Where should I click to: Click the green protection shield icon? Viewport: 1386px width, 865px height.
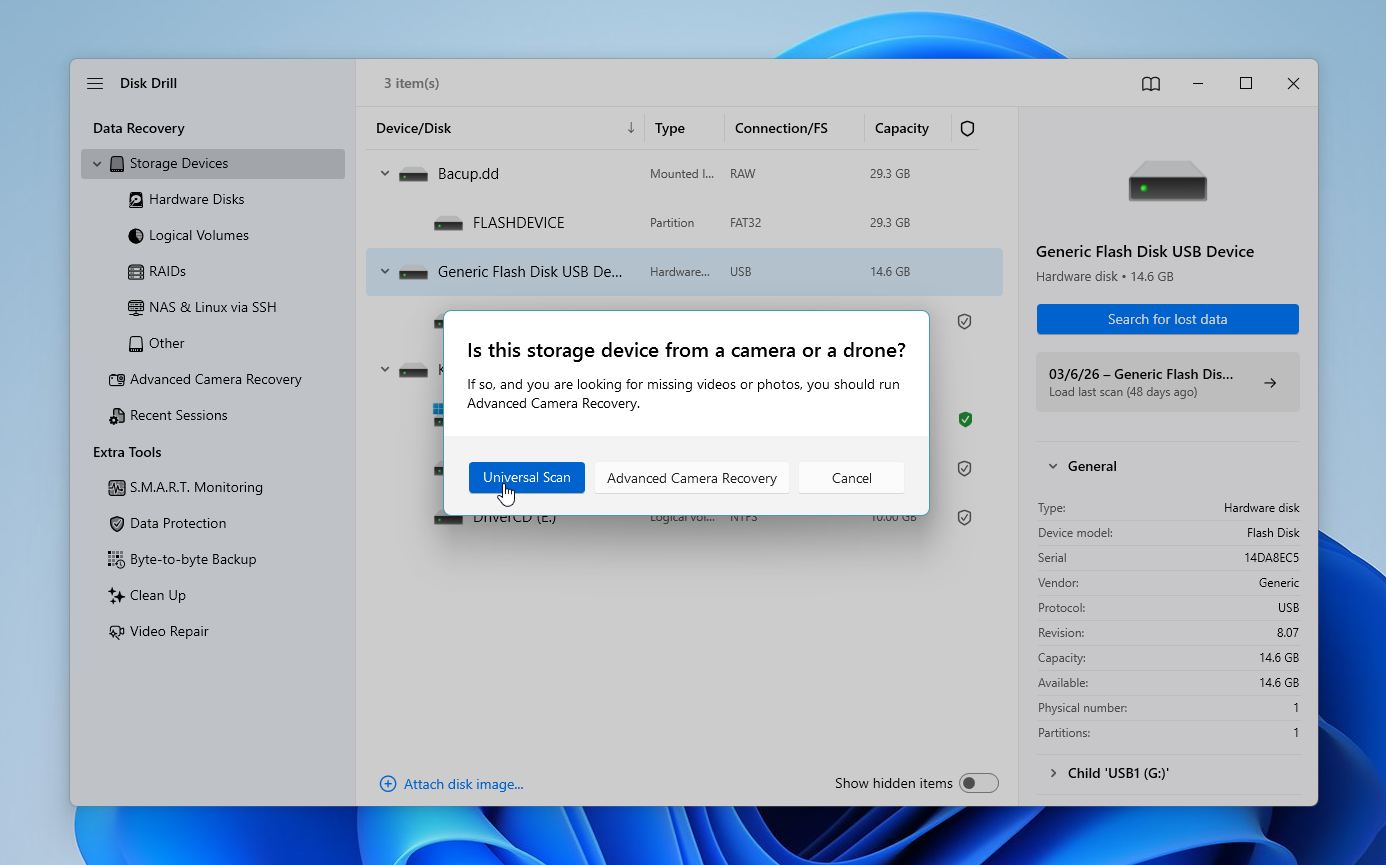965,420
